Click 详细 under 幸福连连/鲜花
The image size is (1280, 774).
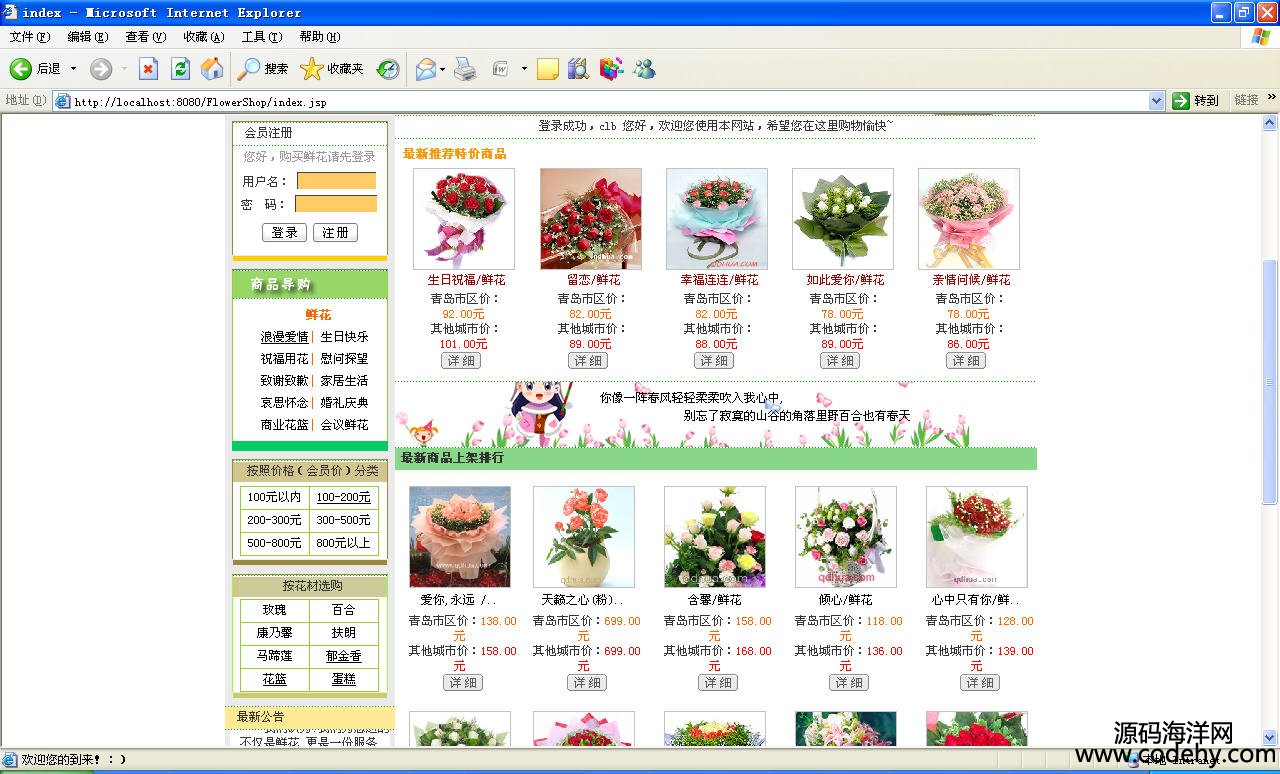[x=714, y=361]
